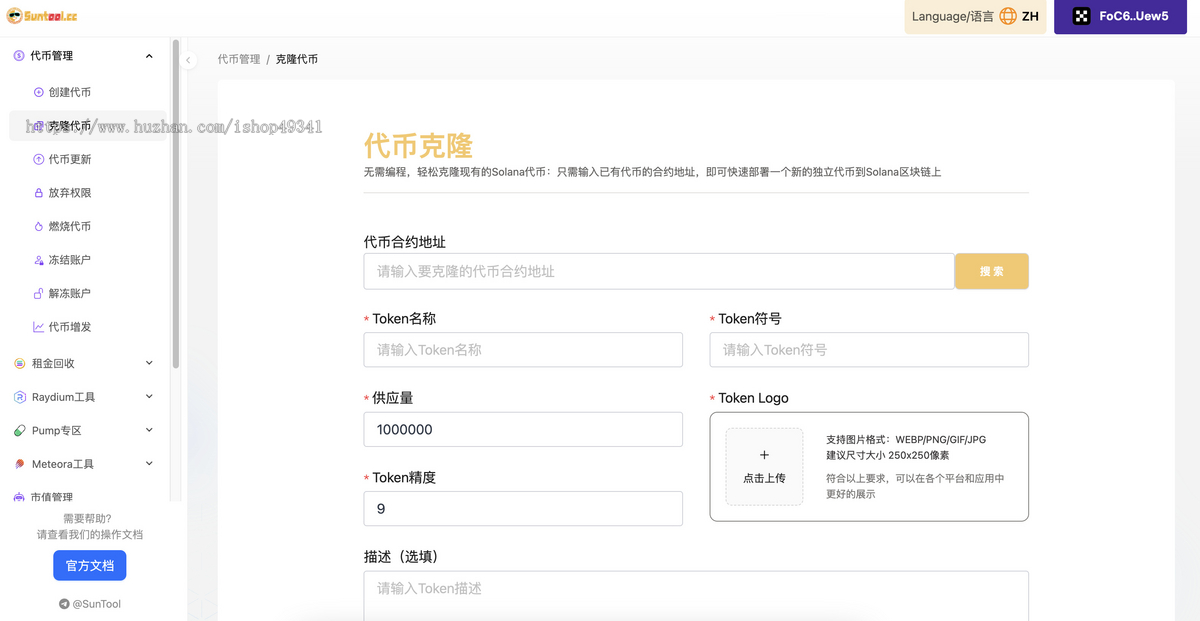Click the 燃烧代币 flame icon
The height and width of the screenshot is (621, 1200).
click(x=39, y=226)
